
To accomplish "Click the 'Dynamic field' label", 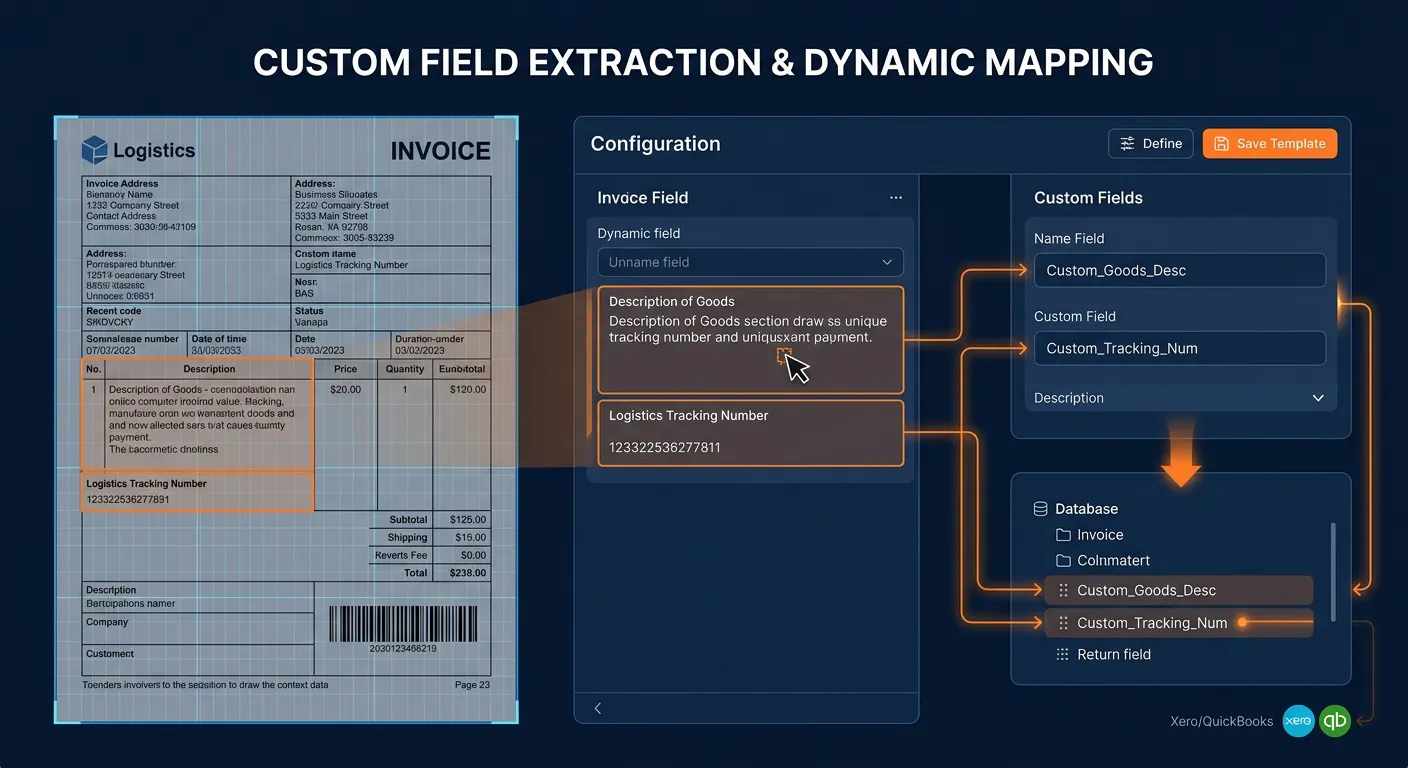I will [639, 233].
